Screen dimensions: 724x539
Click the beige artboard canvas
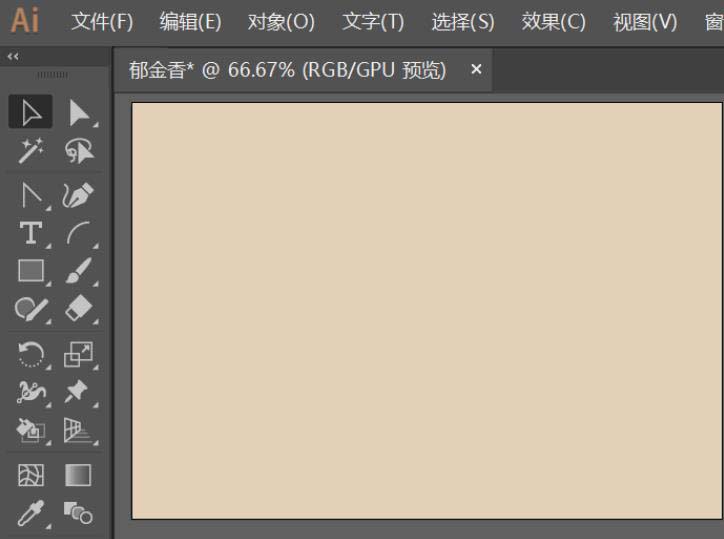(x=427, y=311)
